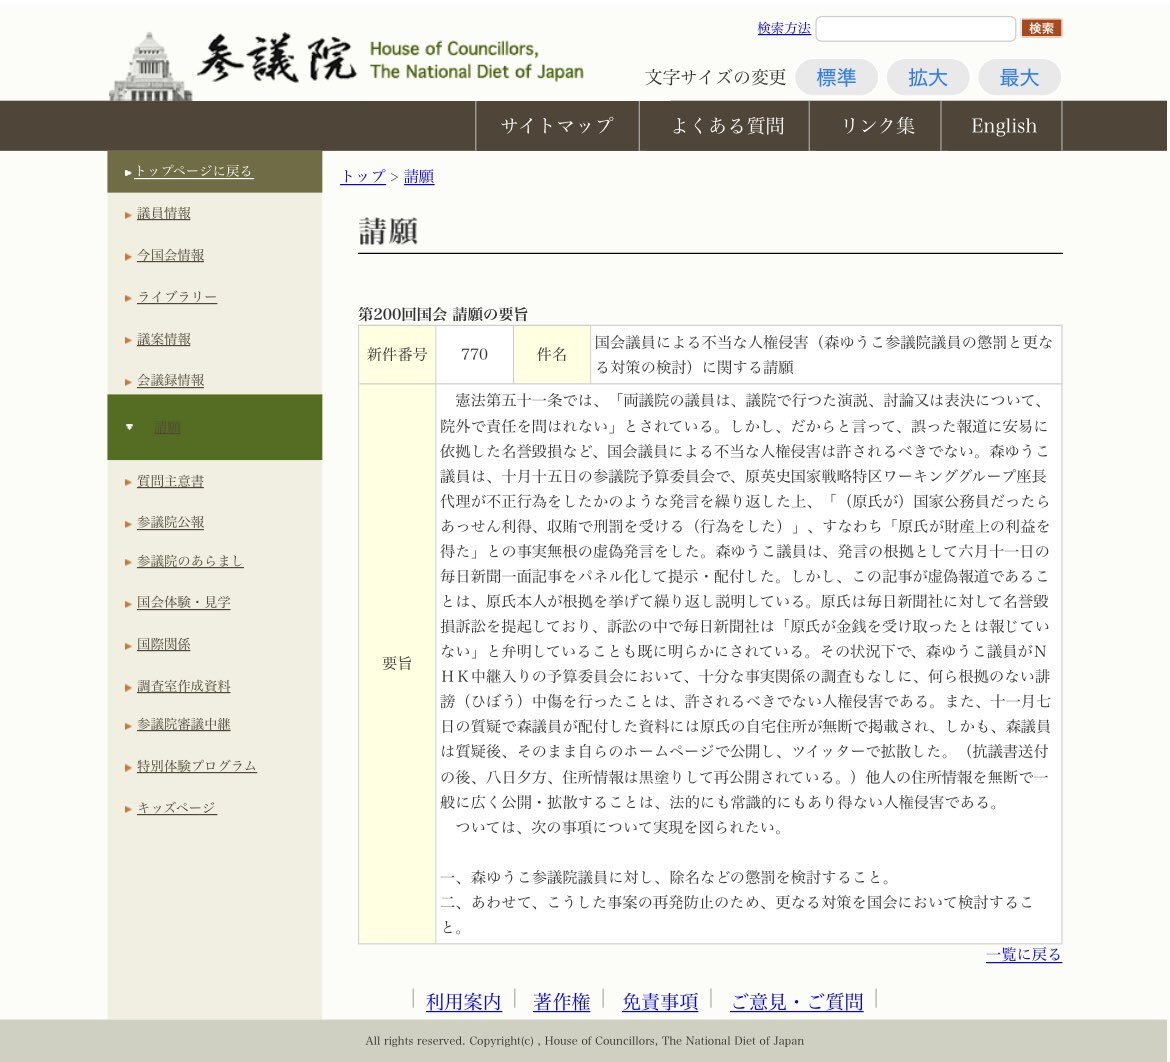
Task: Click the House of Councillors building logo
Action: coord(150,66)
